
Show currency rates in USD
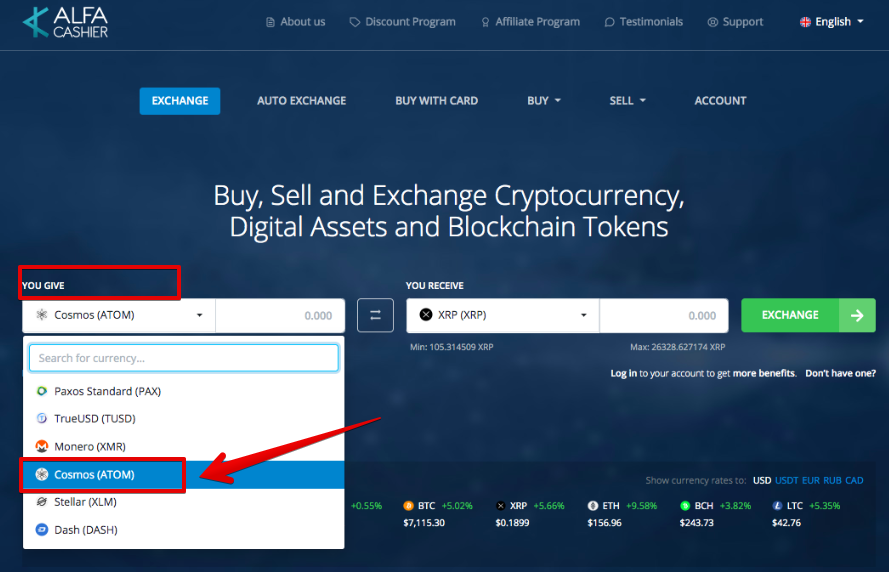click(x=762, y=480)
